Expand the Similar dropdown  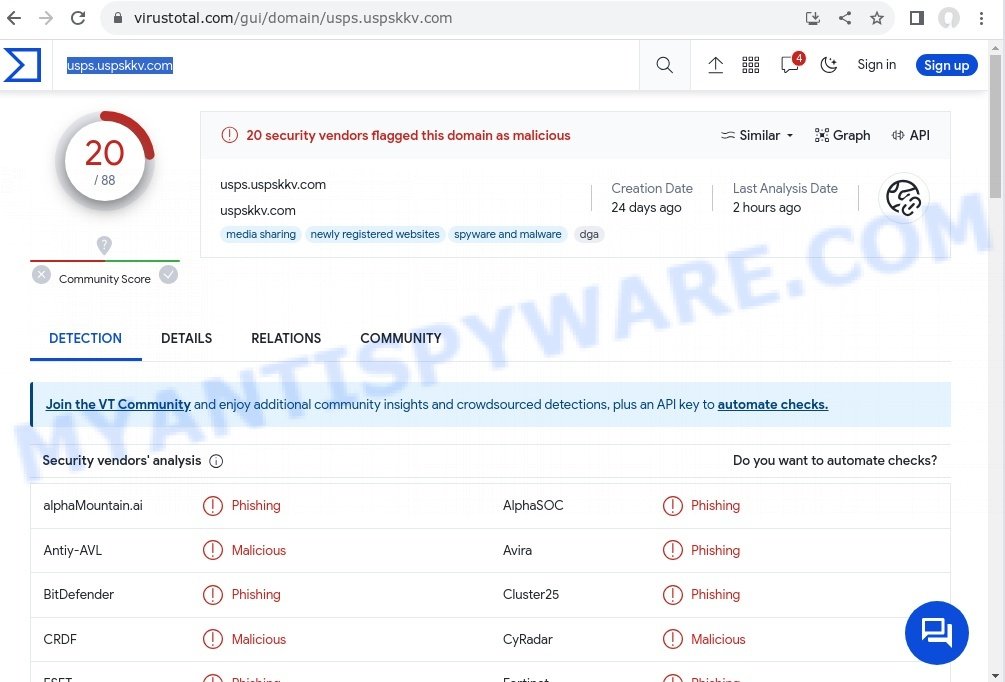click(x=758, y=135)
